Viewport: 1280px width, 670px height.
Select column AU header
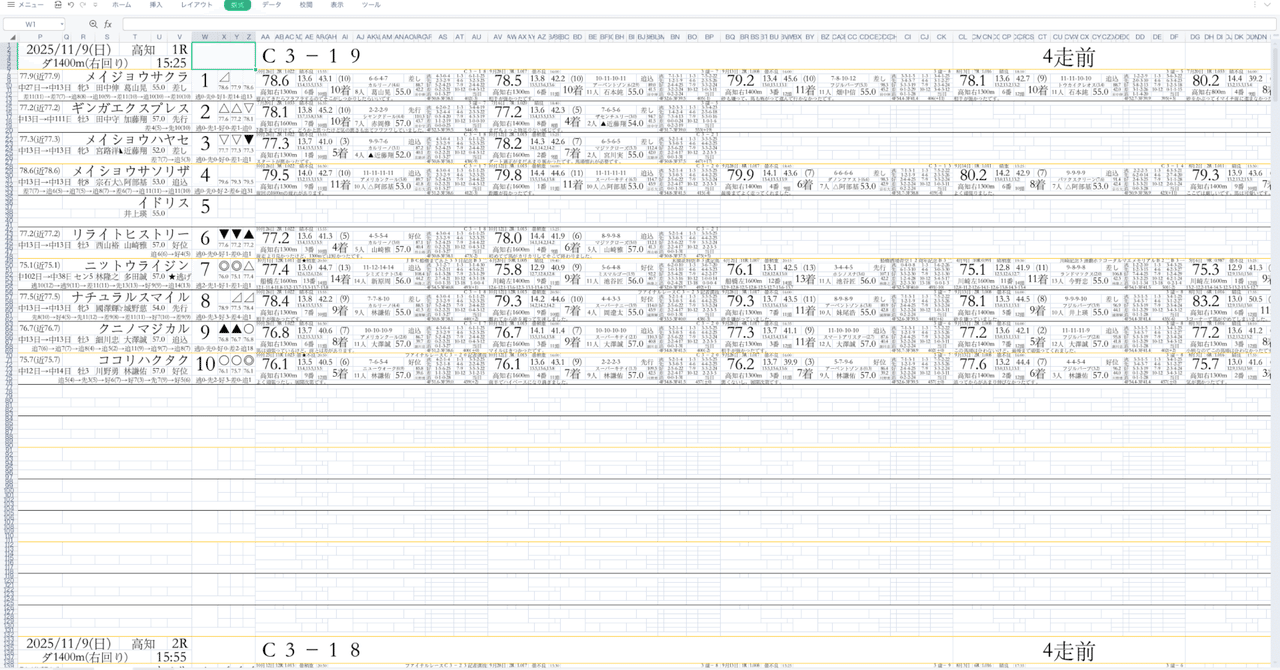(x=476, y=37)
